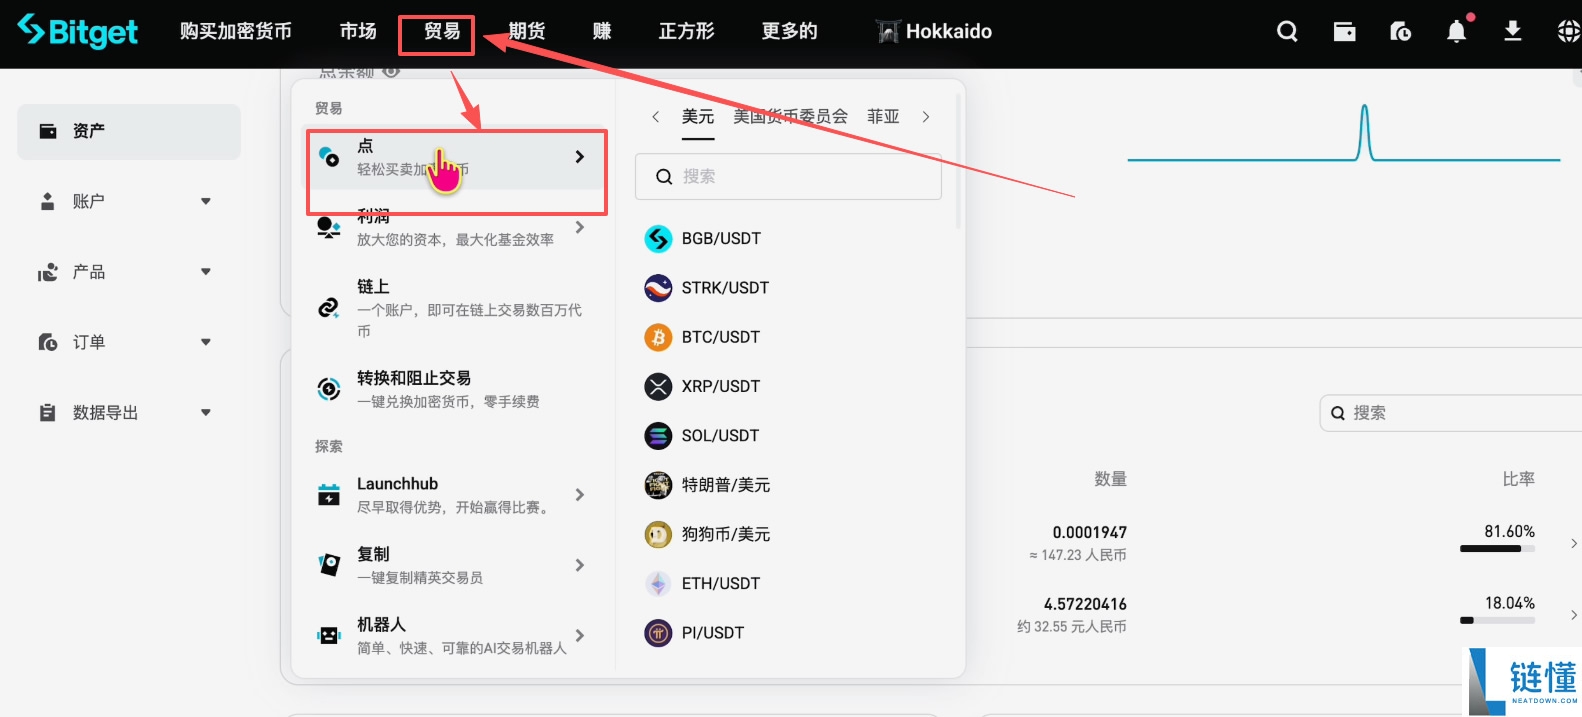
Task: Click the Launchhub calendar icon
Action: pyautogui.click(x=329, y=495)
